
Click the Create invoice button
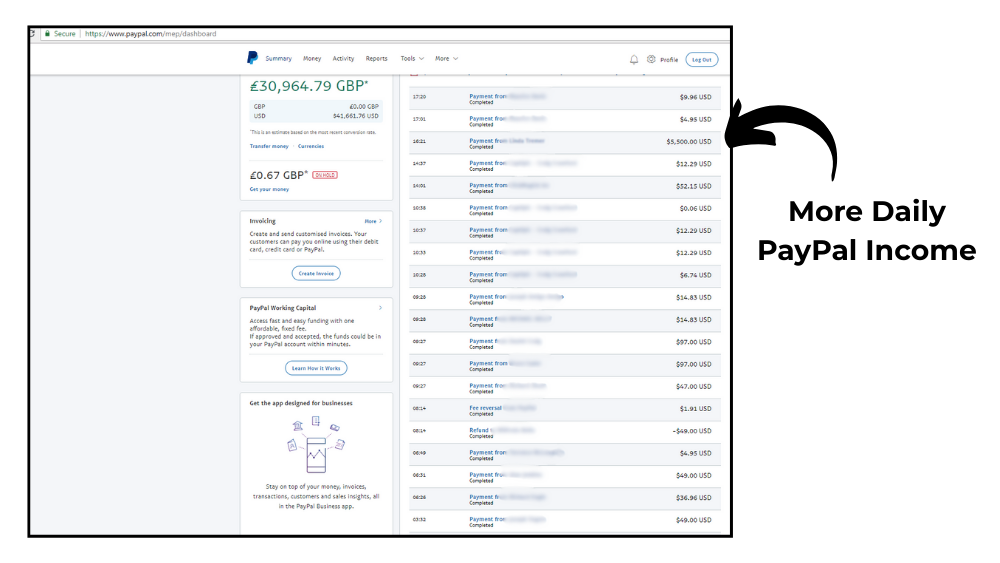pyautogui.click(x=316, y=274)
